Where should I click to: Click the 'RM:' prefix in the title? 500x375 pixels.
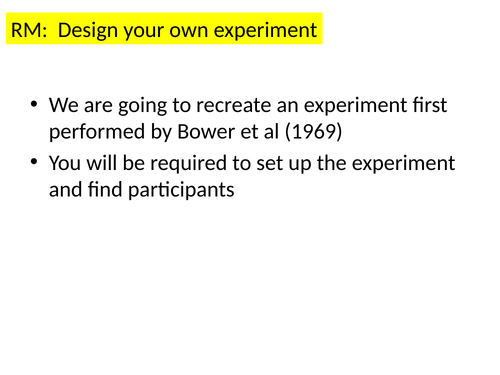(29, 30)
